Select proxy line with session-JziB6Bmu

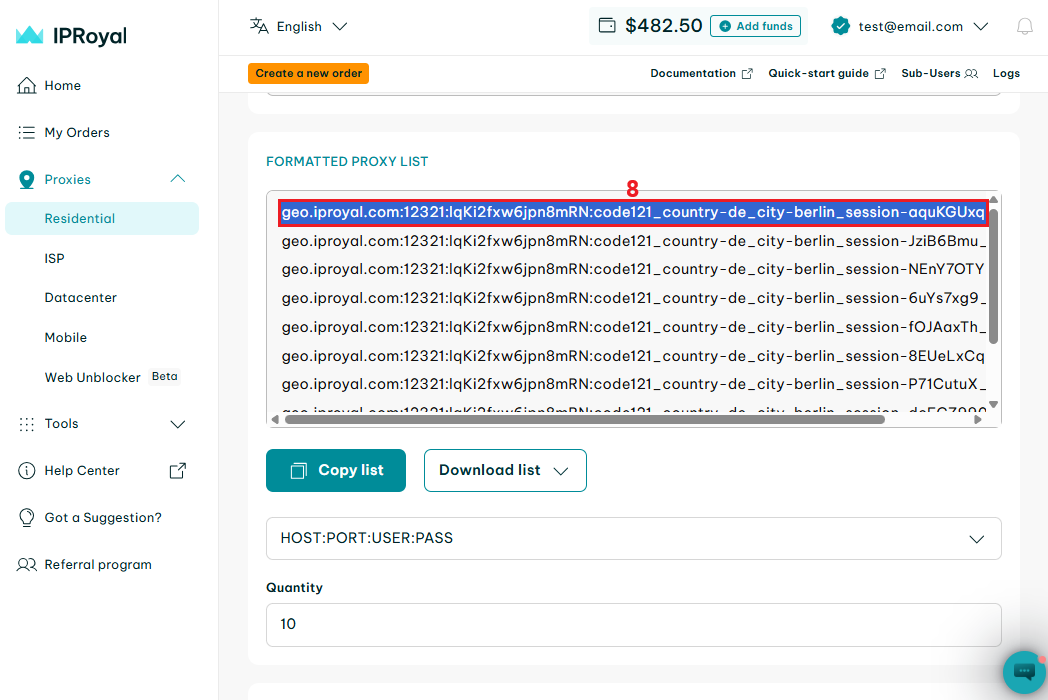click(x=633, y=241)
